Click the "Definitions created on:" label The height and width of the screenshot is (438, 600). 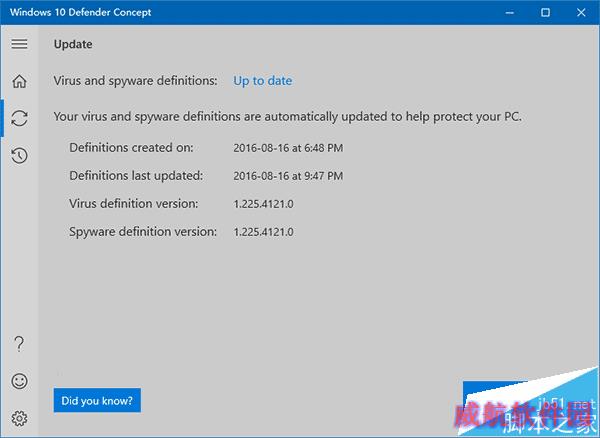[x=131, y=148]
